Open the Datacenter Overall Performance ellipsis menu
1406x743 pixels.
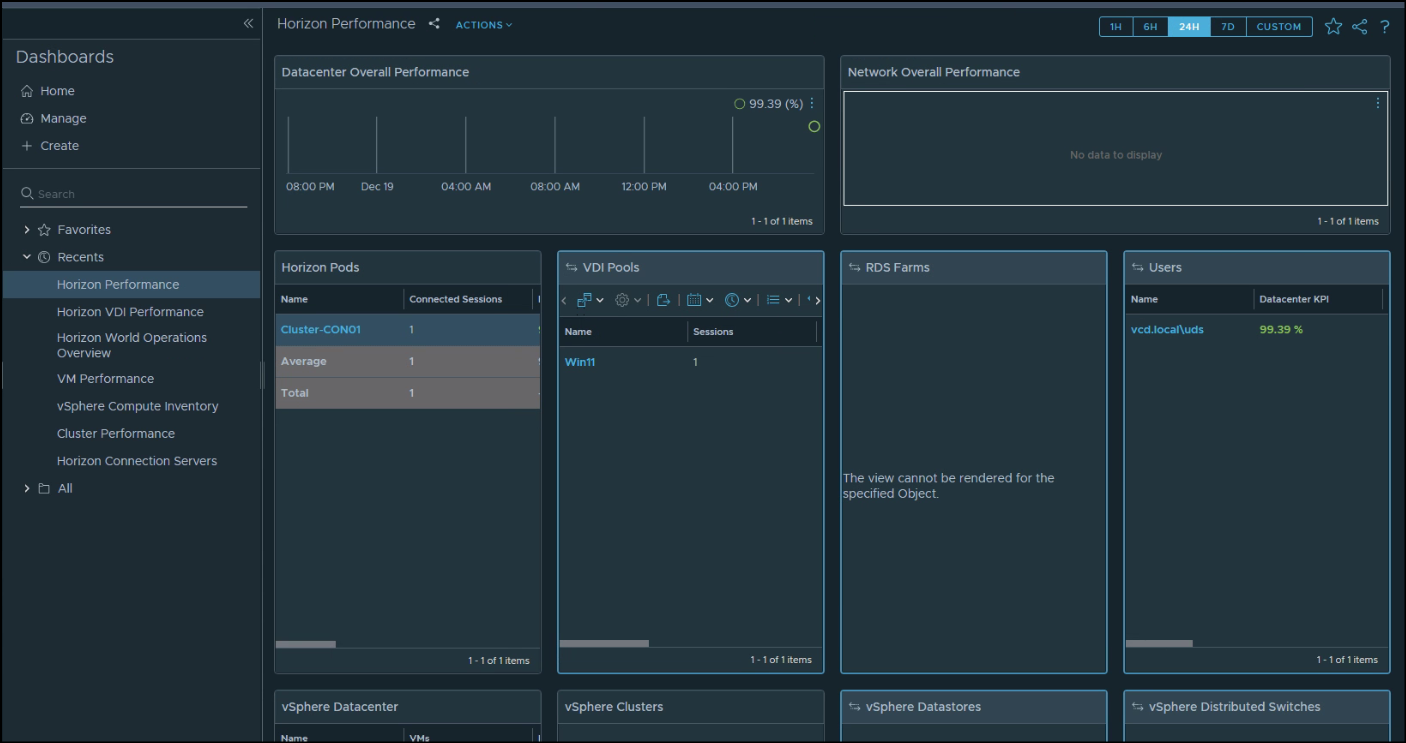(812, 103)
